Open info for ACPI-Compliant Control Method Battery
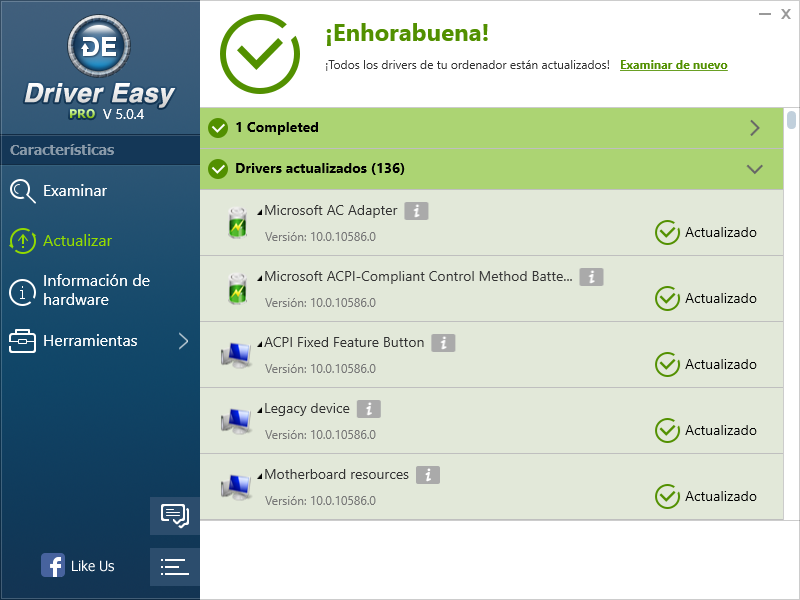 click(591, 277)
